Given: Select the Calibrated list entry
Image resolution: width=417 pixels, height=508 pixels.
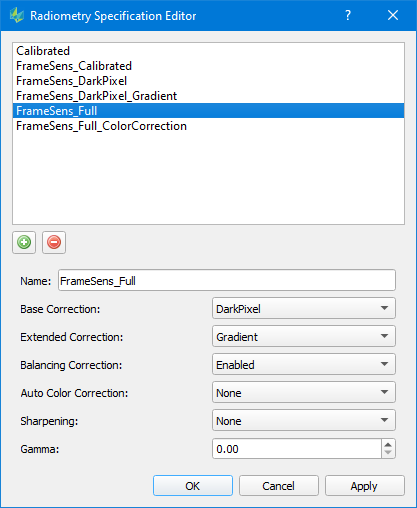Looking at the screenshot, I should pyautogui.click(x=208, y=51).
